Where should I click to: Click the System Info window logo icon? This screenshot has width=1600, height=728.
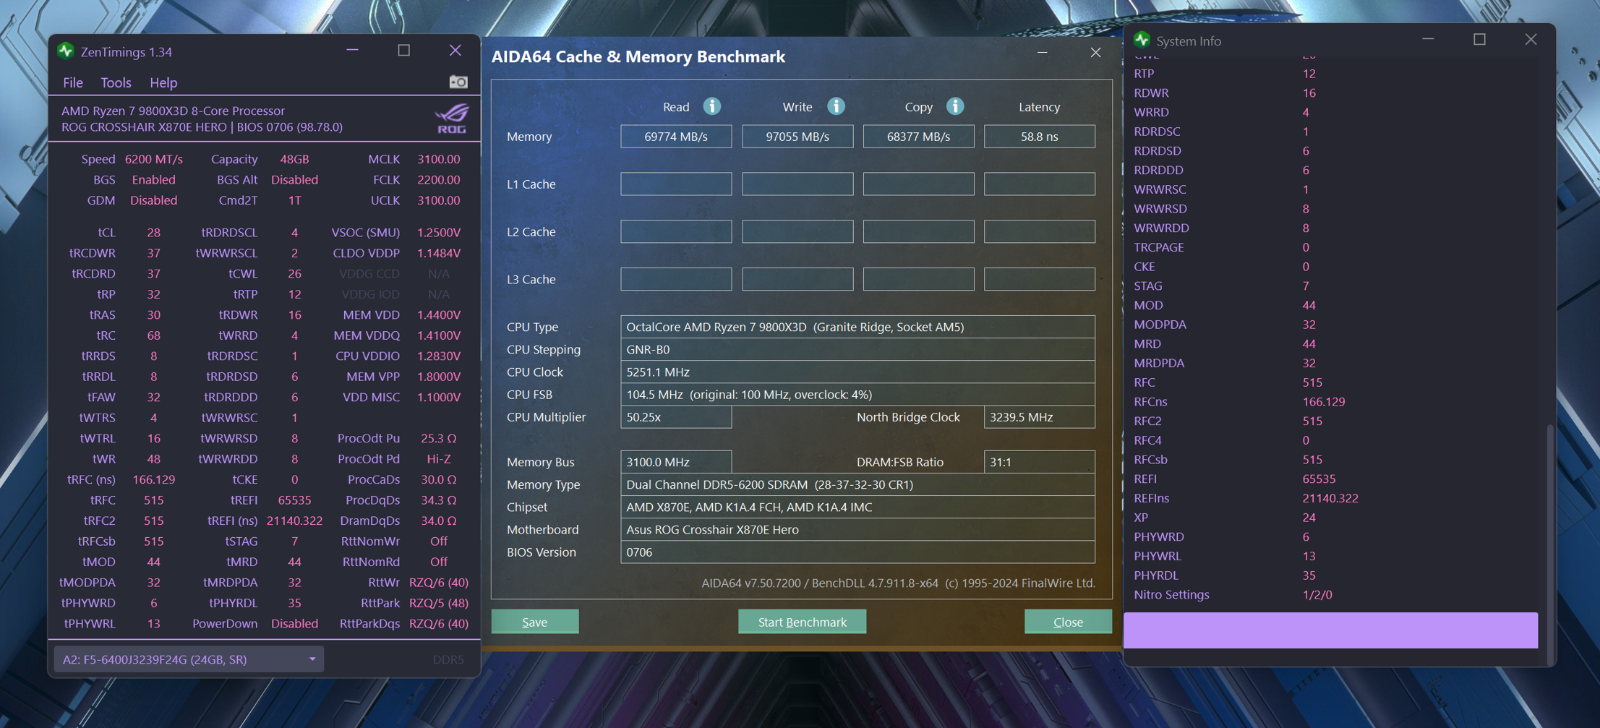tap(1142, 40)
